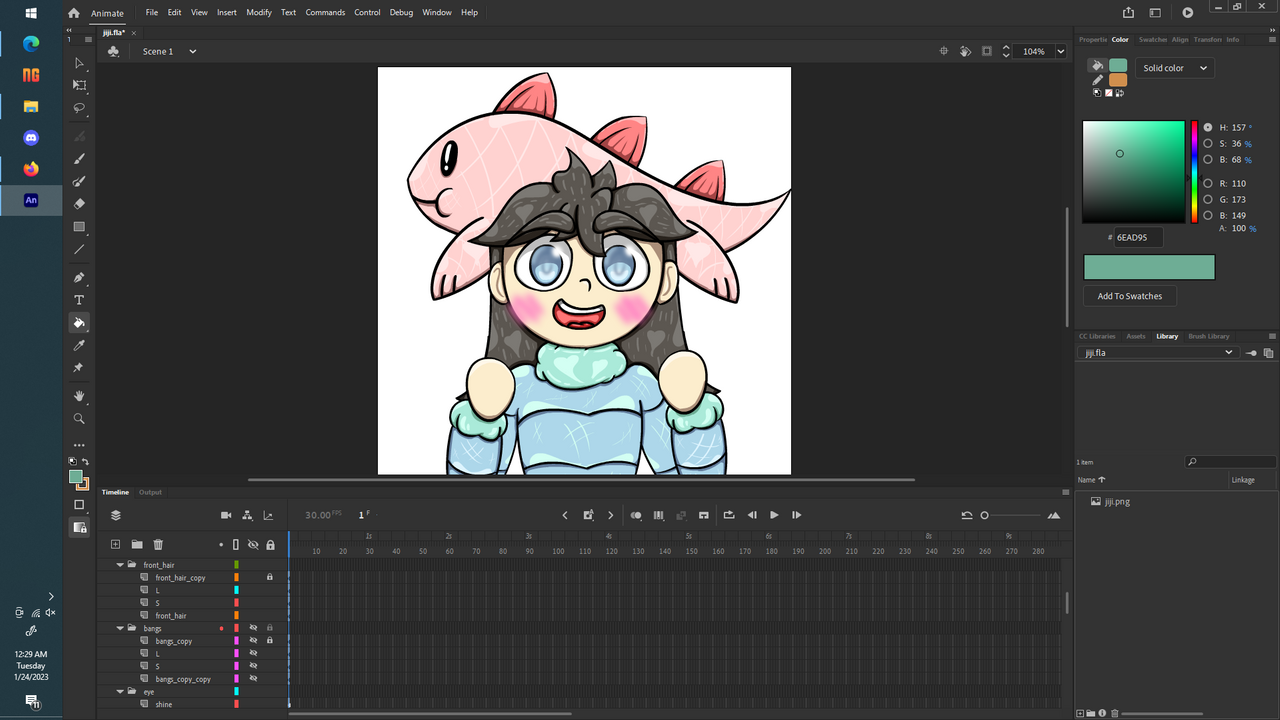Select the Text tool
The height and width of the screenshot is (720, 1280).
[79, 300]
